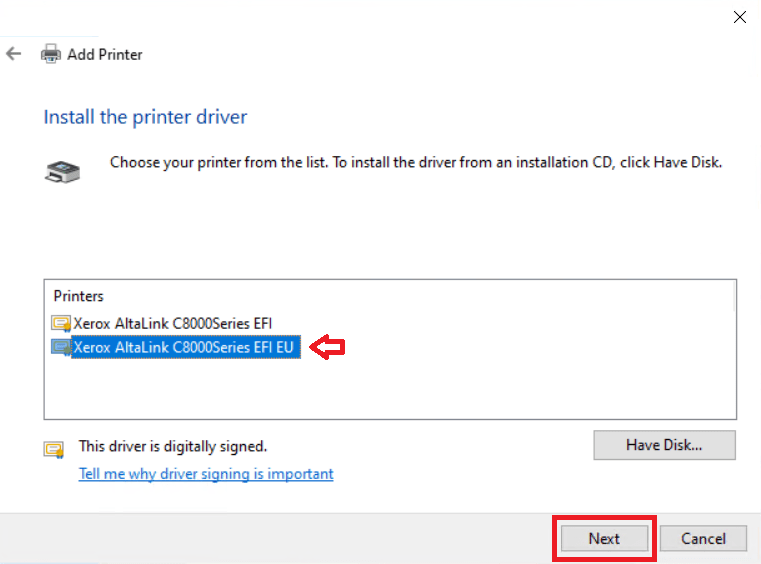
Task: Click the Printers column header
Action: [x=79, y=296]
